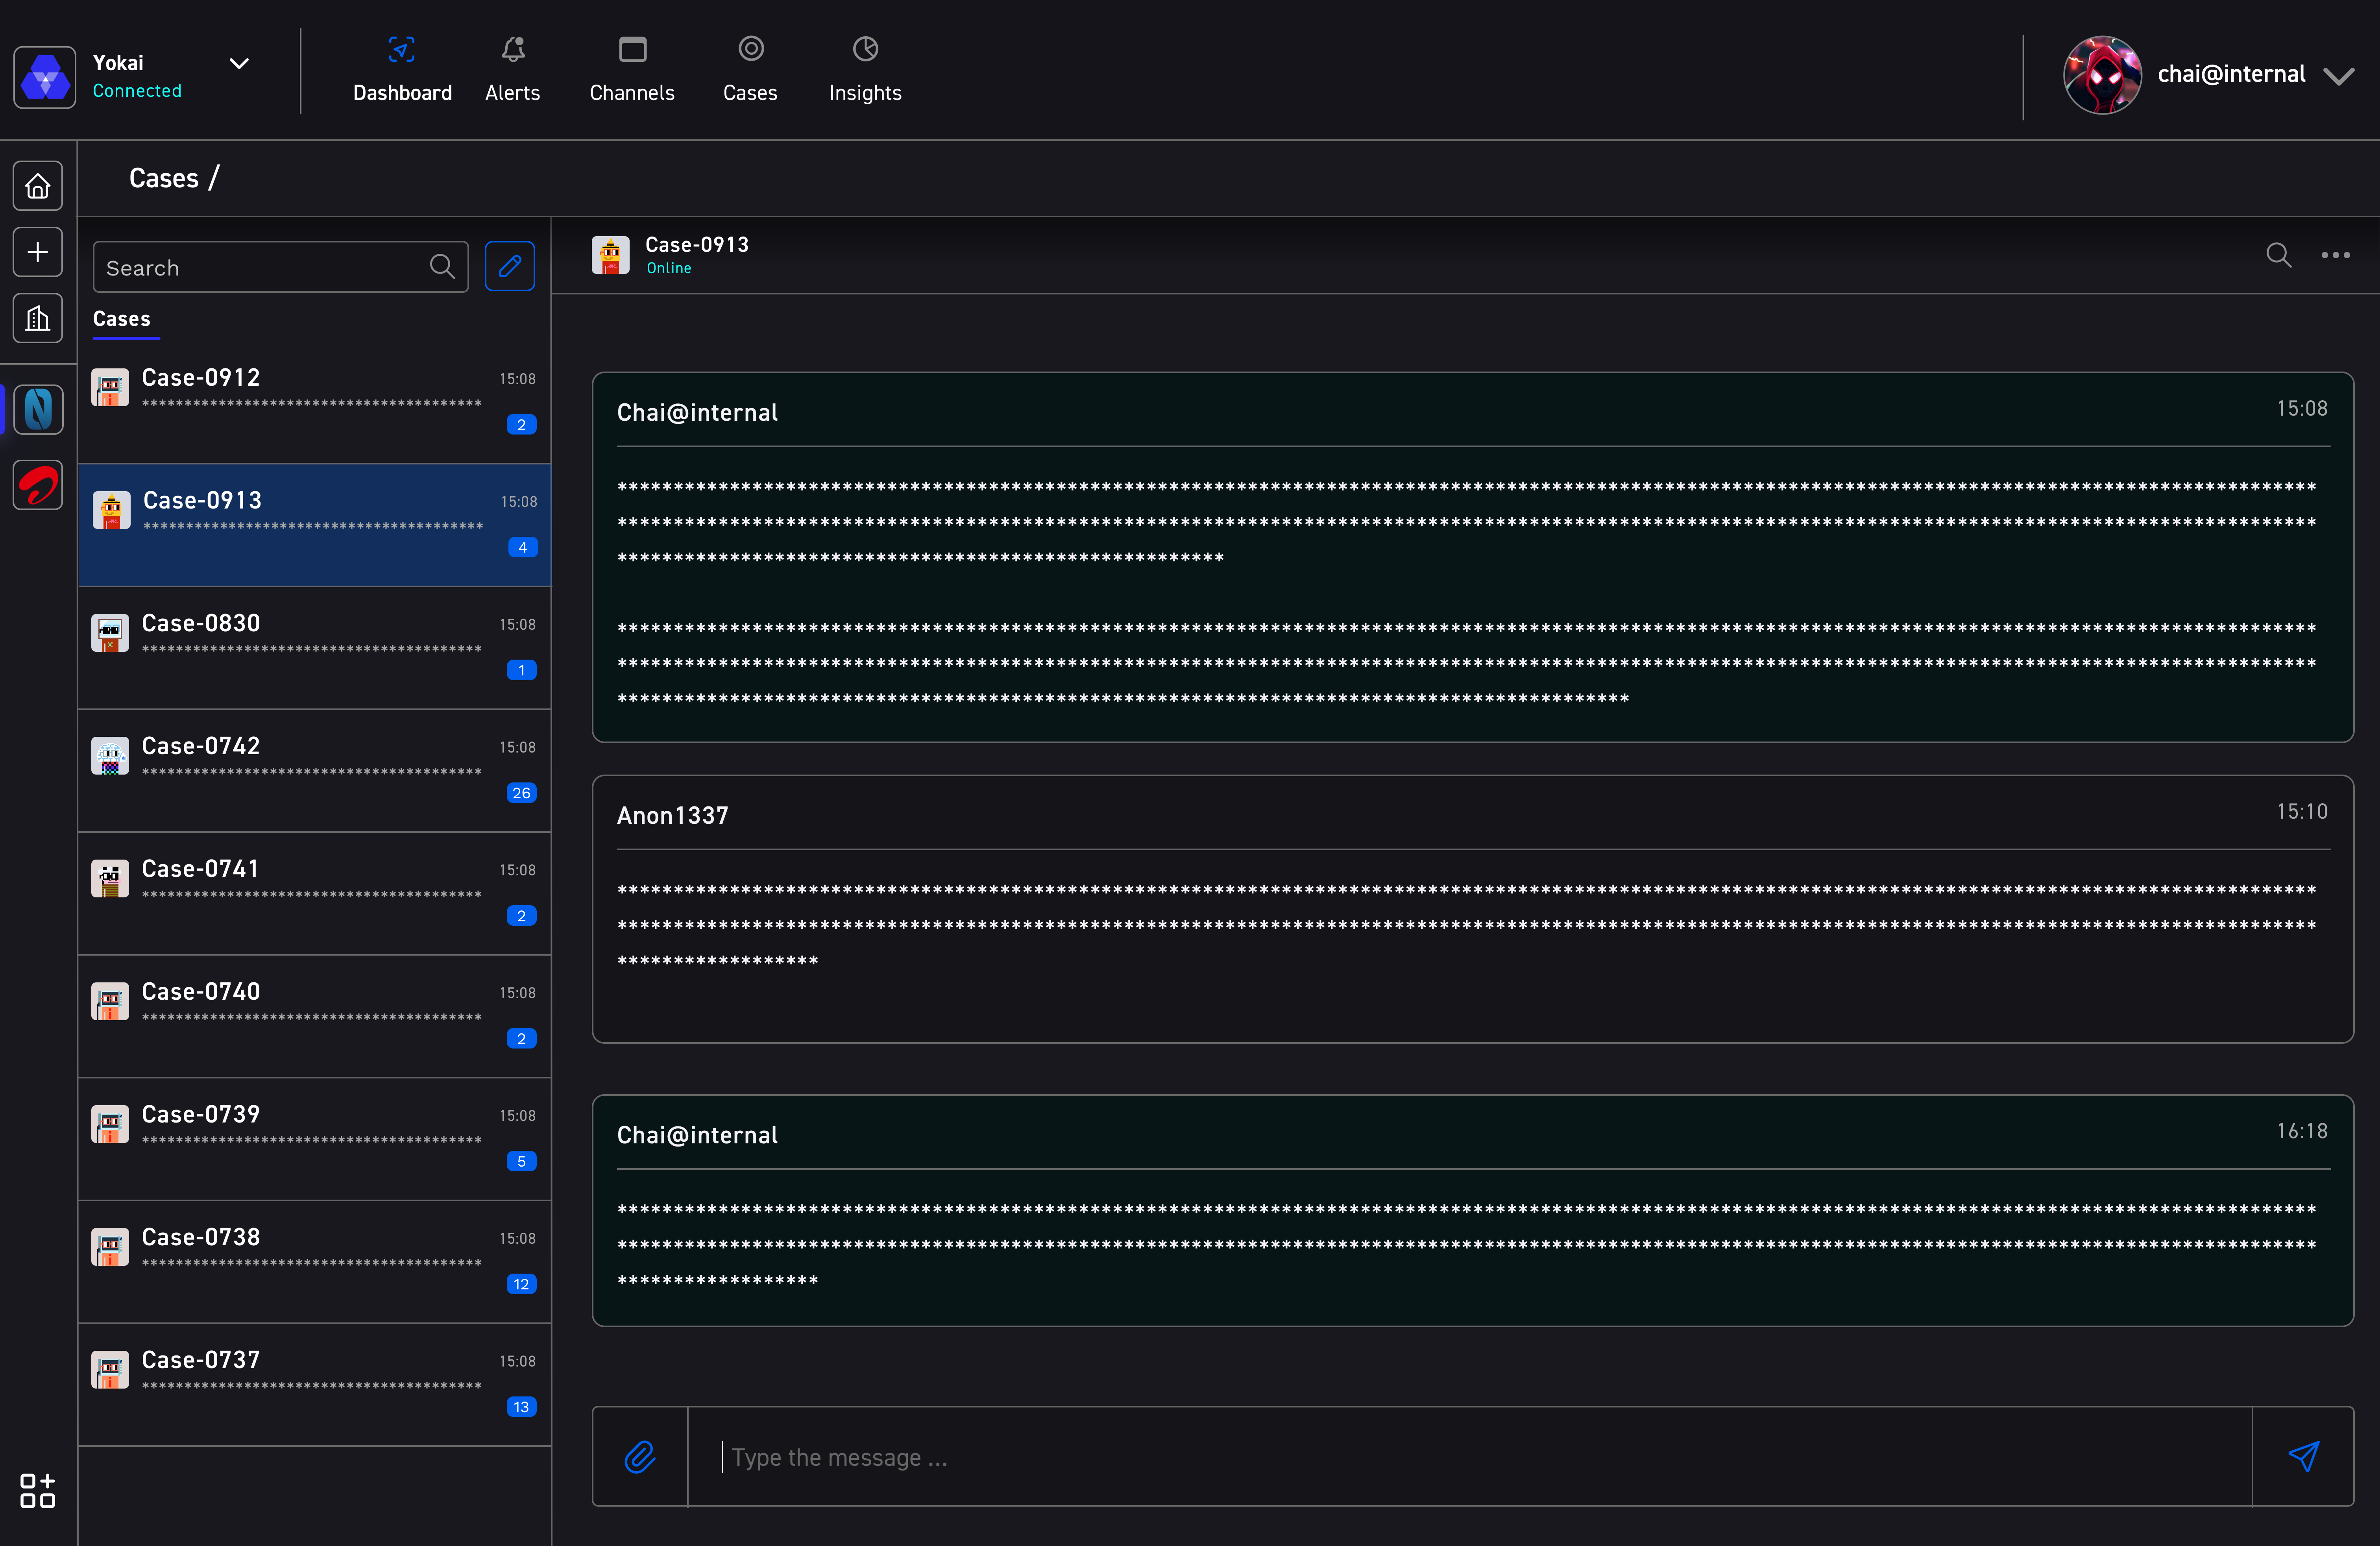
Task: Expand the Yokai workspace dropdown chevron
Action: coord(239,64)
